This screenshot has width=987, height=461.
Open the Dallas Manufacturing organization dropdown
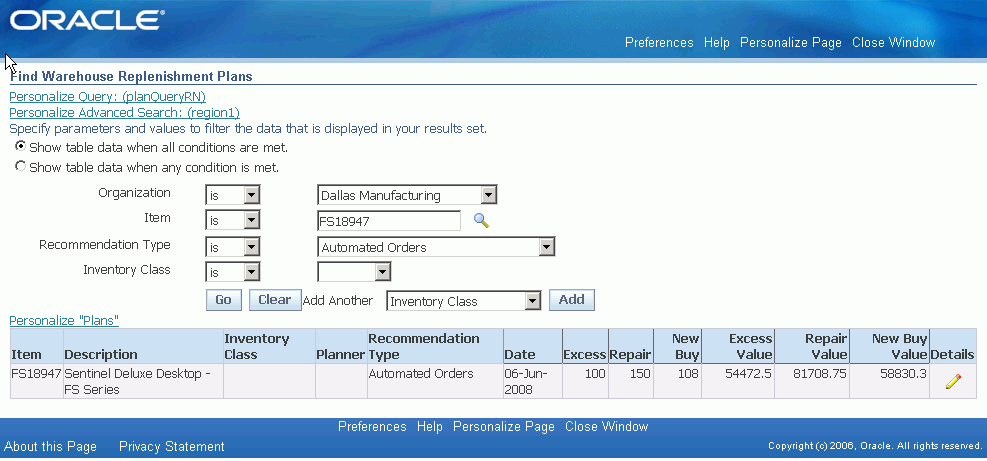click(x=407, y=195)
